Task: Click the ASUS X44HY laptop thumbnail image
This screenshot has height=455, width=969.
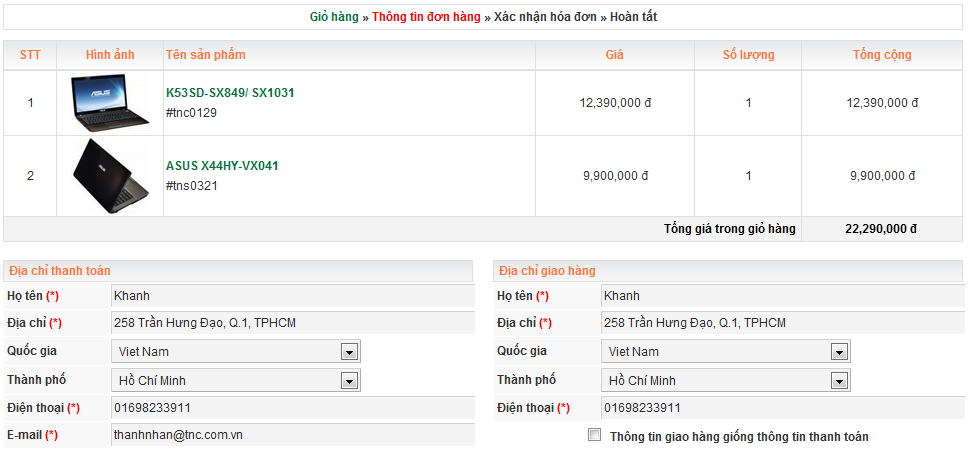Action: (x=110, y=176)
